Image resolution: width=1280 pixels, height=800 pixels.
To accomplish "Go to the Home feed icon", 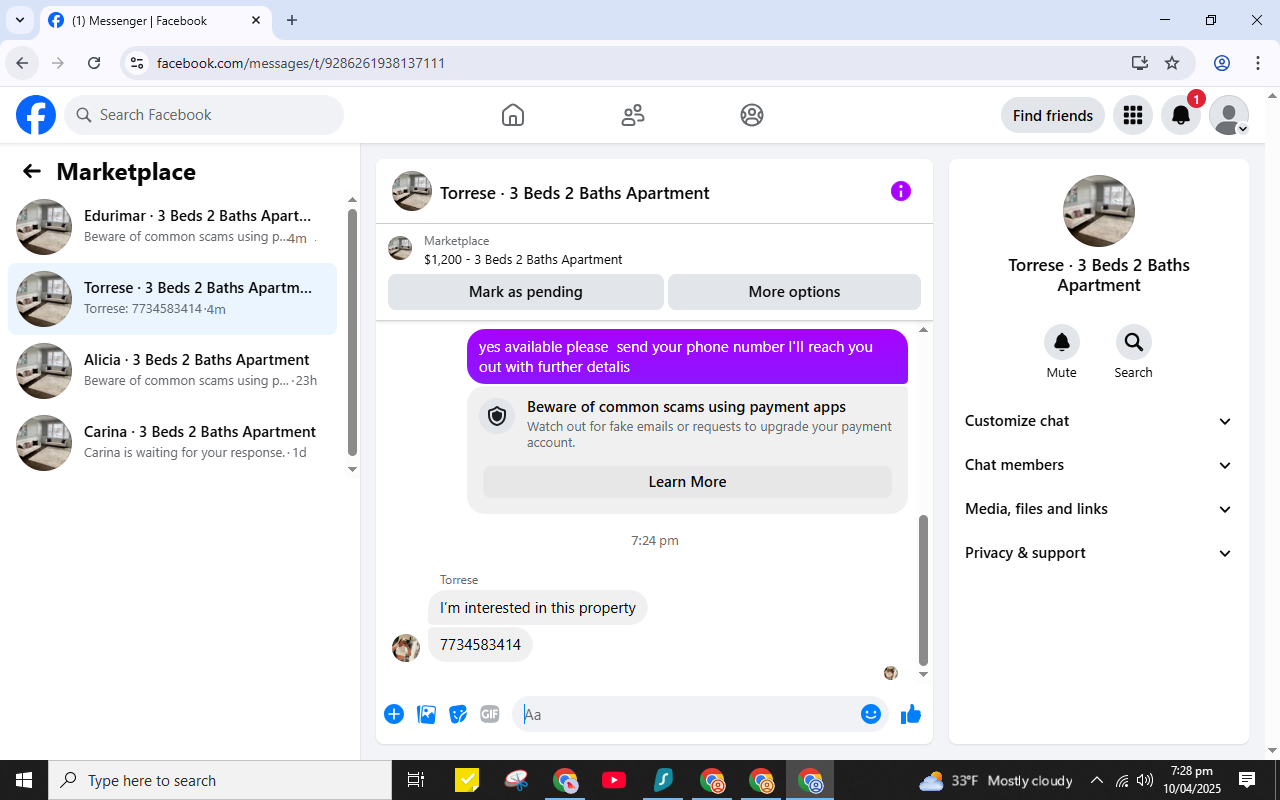I will [x=513, y=115].
